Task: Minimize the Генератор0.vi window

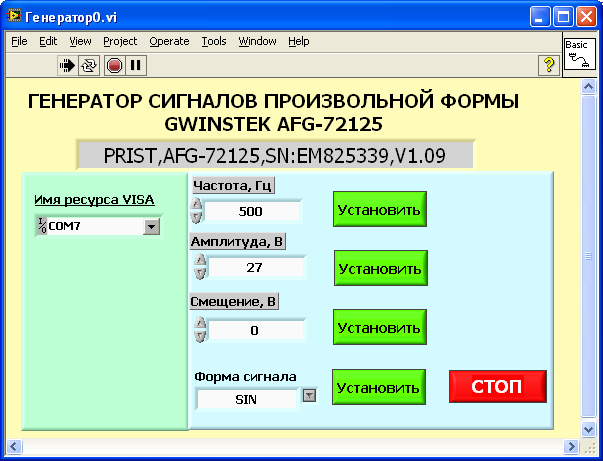Action: tap(540, 17)
